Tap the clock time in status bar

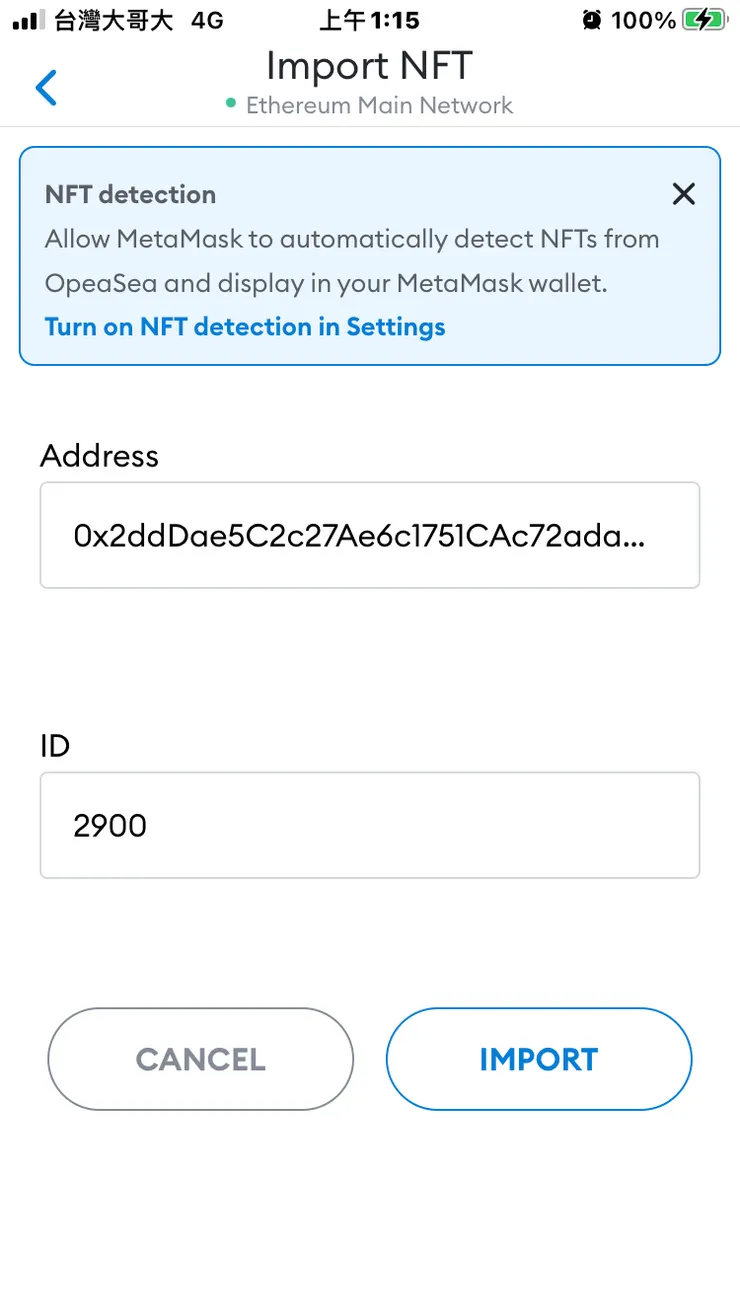(369, 20)
